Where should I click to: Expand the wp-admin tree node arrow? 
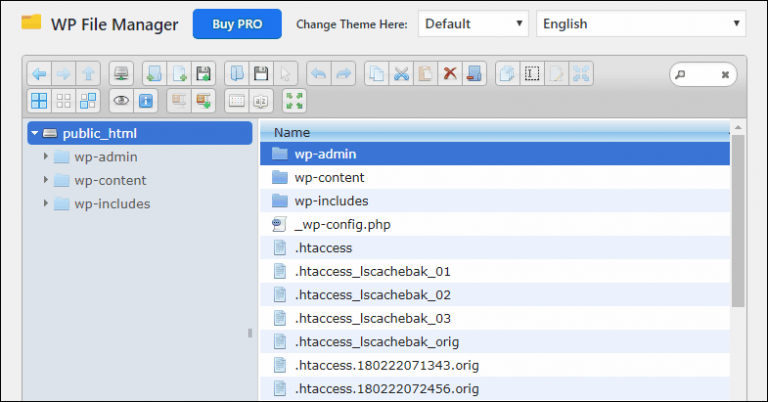pyautogui.click(x=46, y=156)
